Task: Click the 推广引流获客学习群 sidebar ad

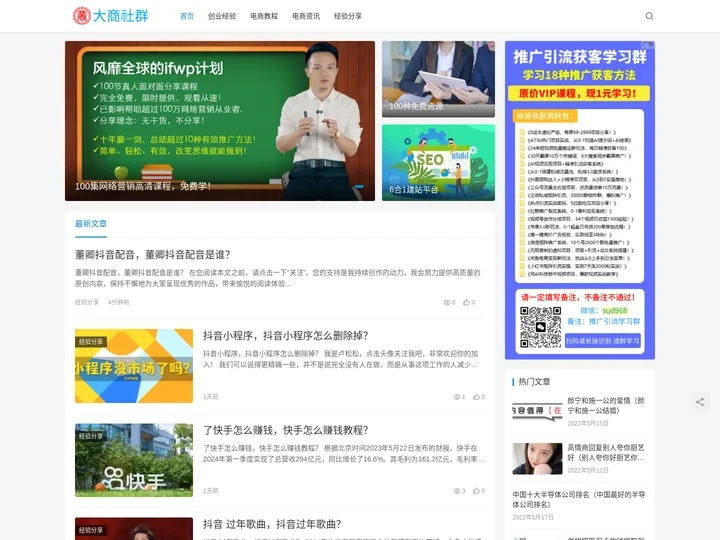Action: pyautogui.click(x=579, y=200)
